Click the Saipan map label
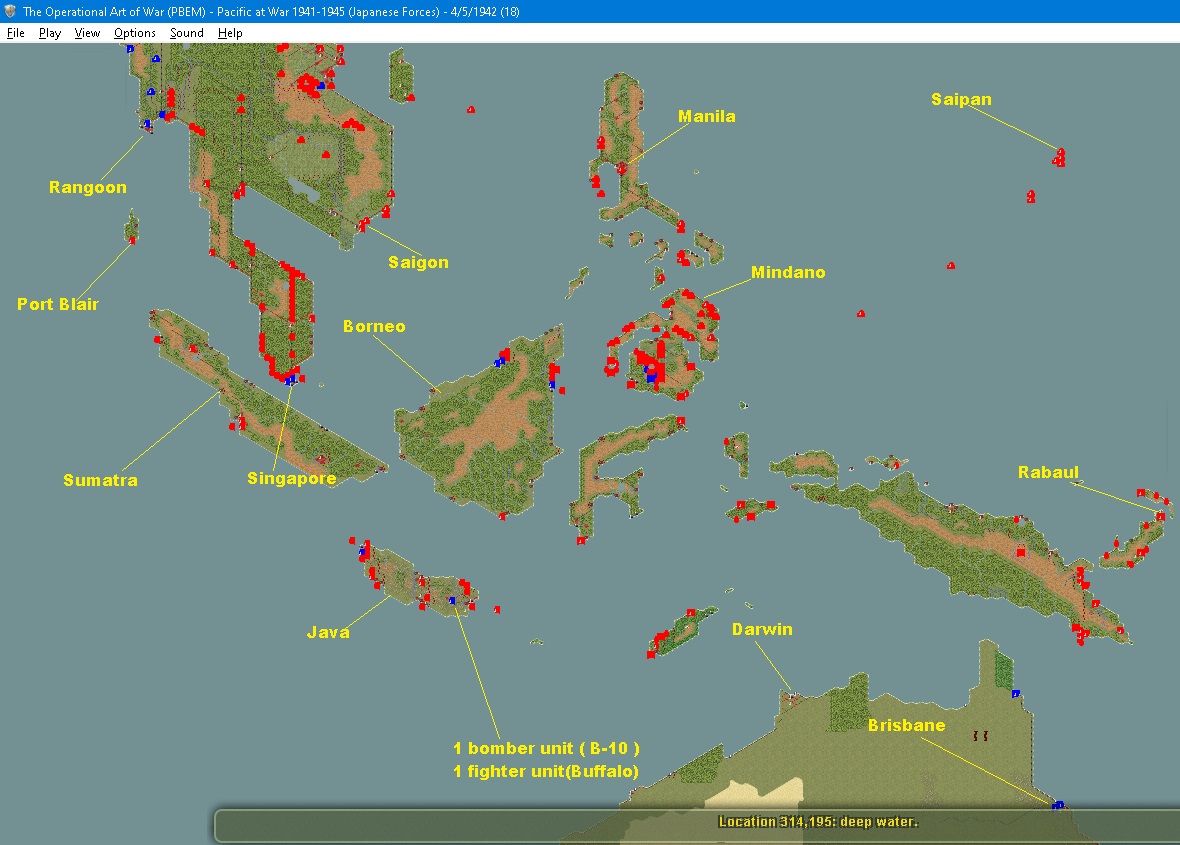The image size is (1180, 845). (961, 99)
